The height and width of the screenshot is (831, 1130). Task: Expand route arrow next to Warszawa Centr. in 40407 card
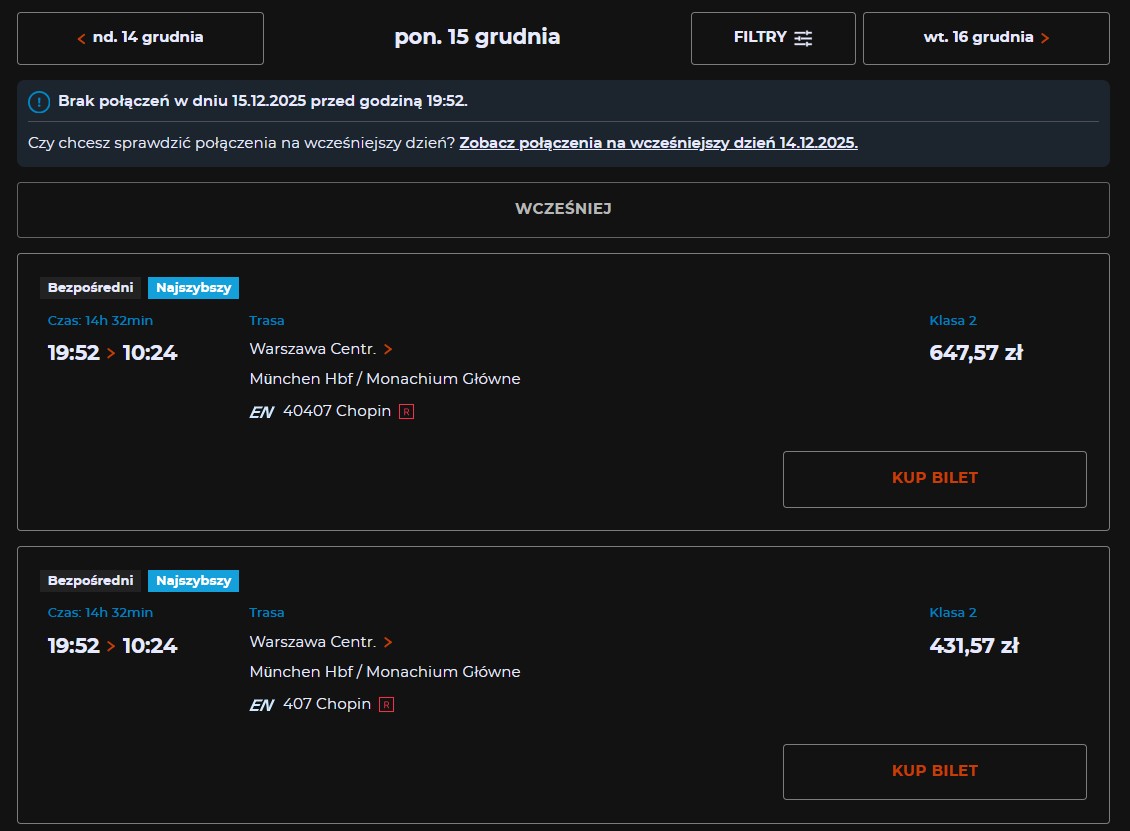pos(388,349)
